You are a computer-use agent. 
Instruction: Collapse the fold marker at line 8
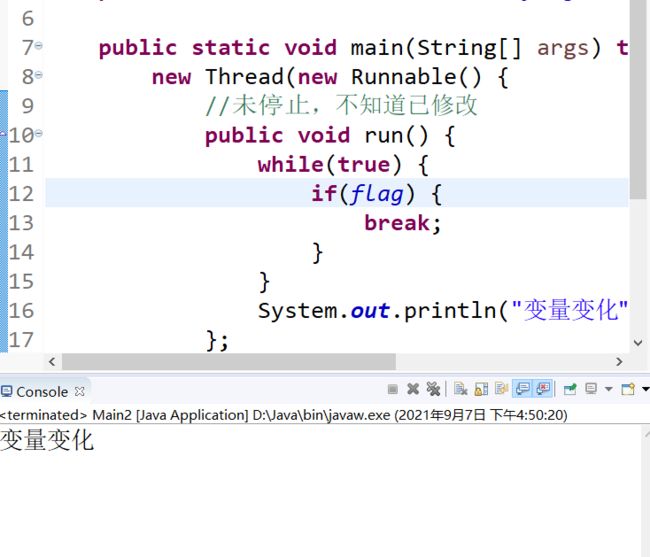39,75
